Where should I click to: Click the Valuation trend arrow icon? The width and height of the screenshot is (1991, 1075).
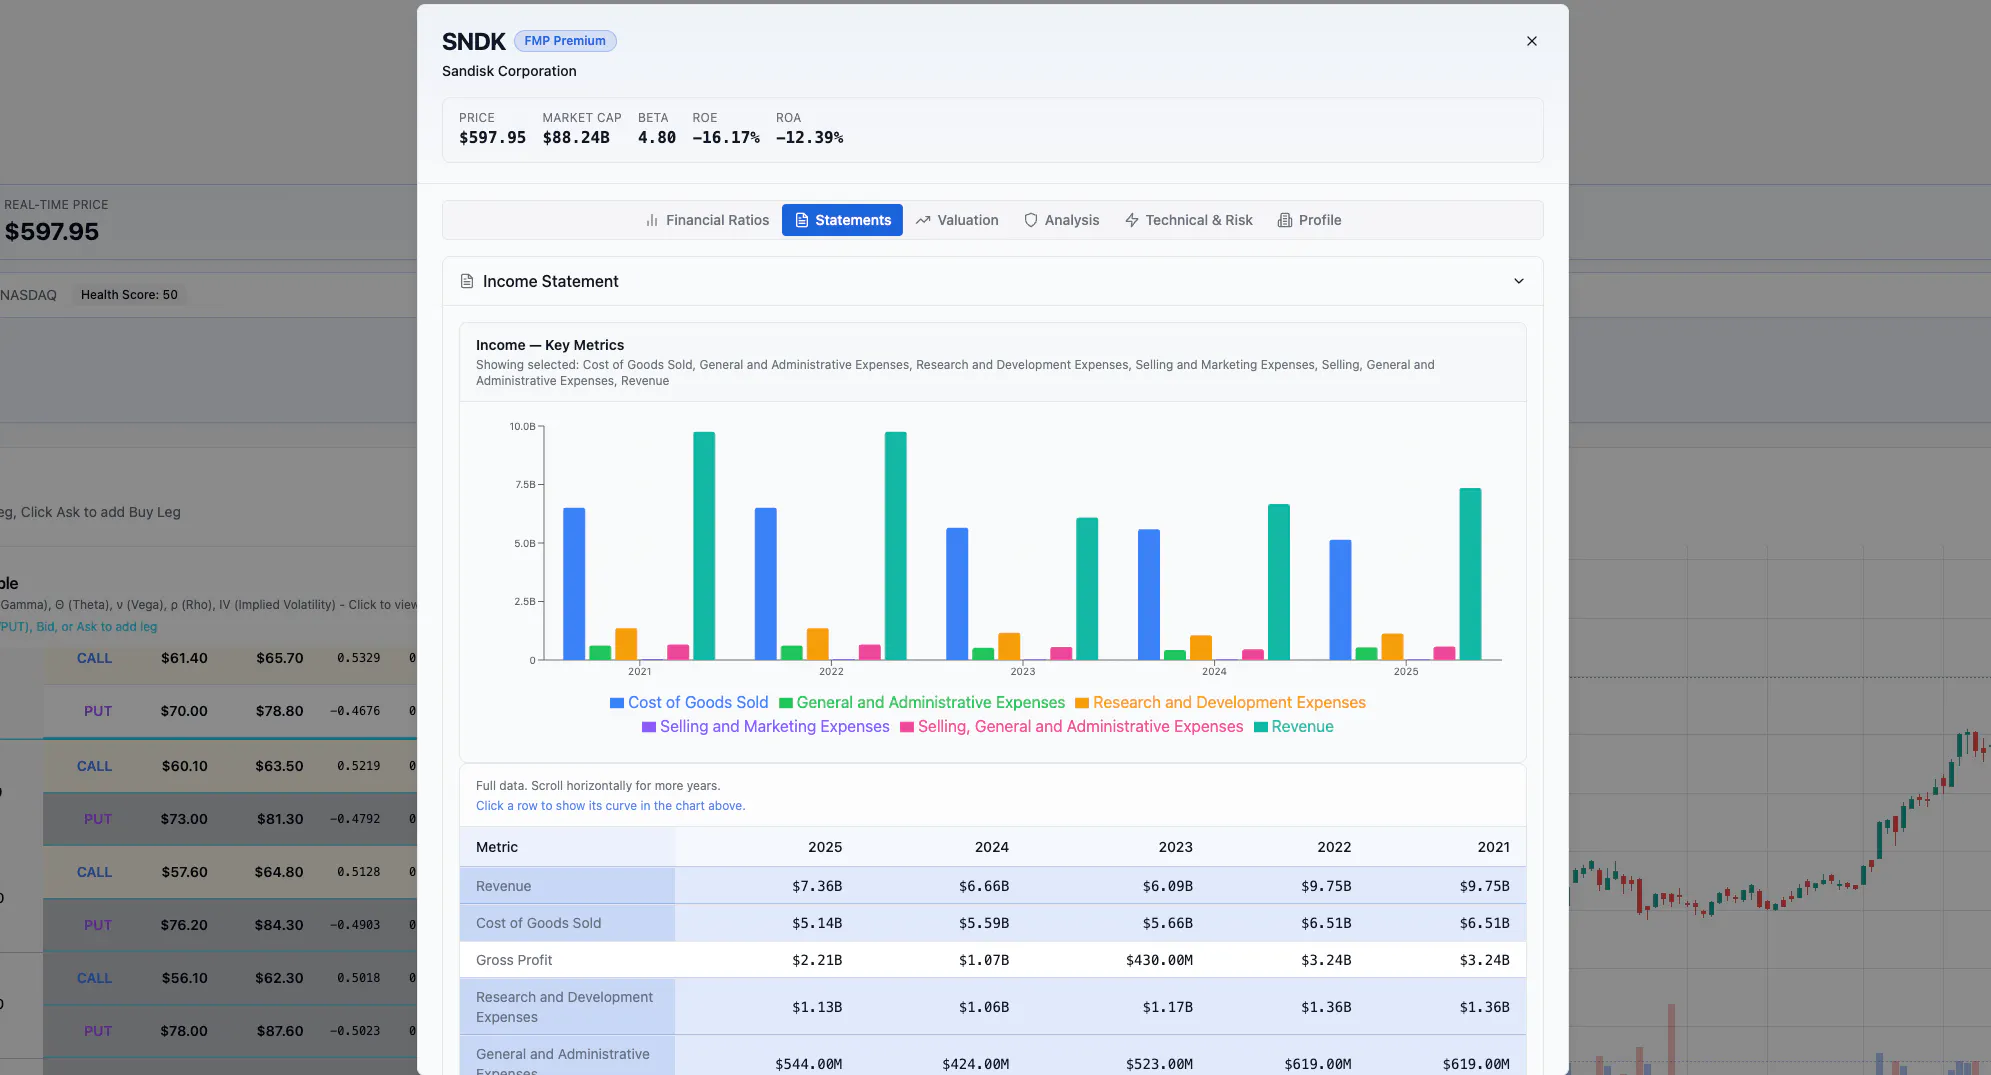pos(923,220)
